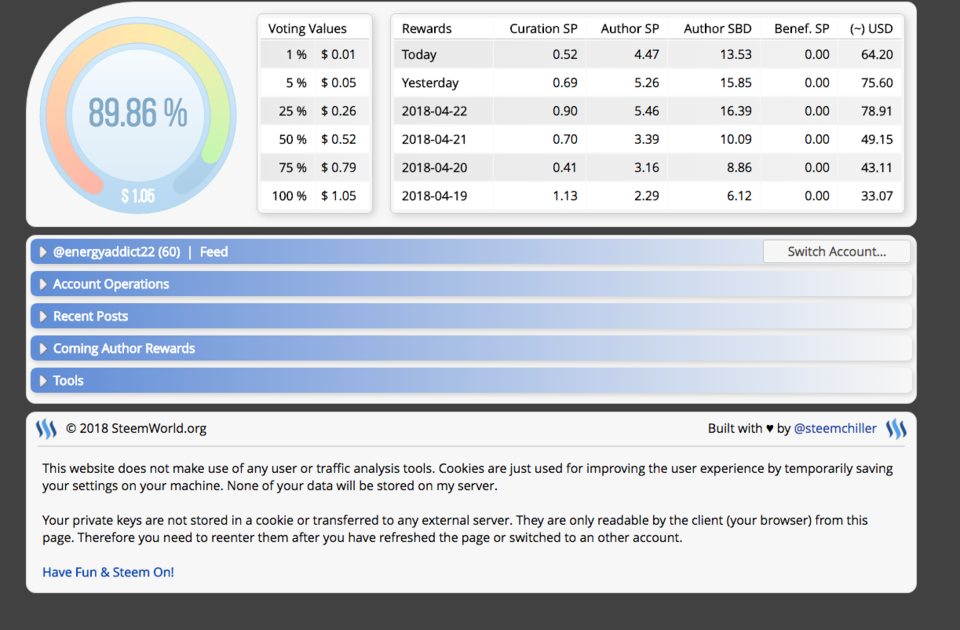Click the Steem logo after @steemchiller
960x630 pixels.
(896, 429)
